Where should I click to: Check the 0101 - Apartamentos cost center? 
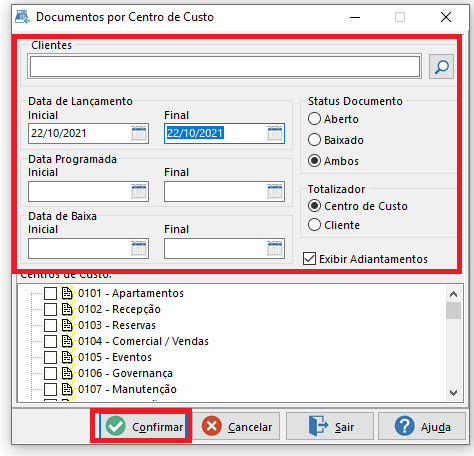[x=50, y=293]
